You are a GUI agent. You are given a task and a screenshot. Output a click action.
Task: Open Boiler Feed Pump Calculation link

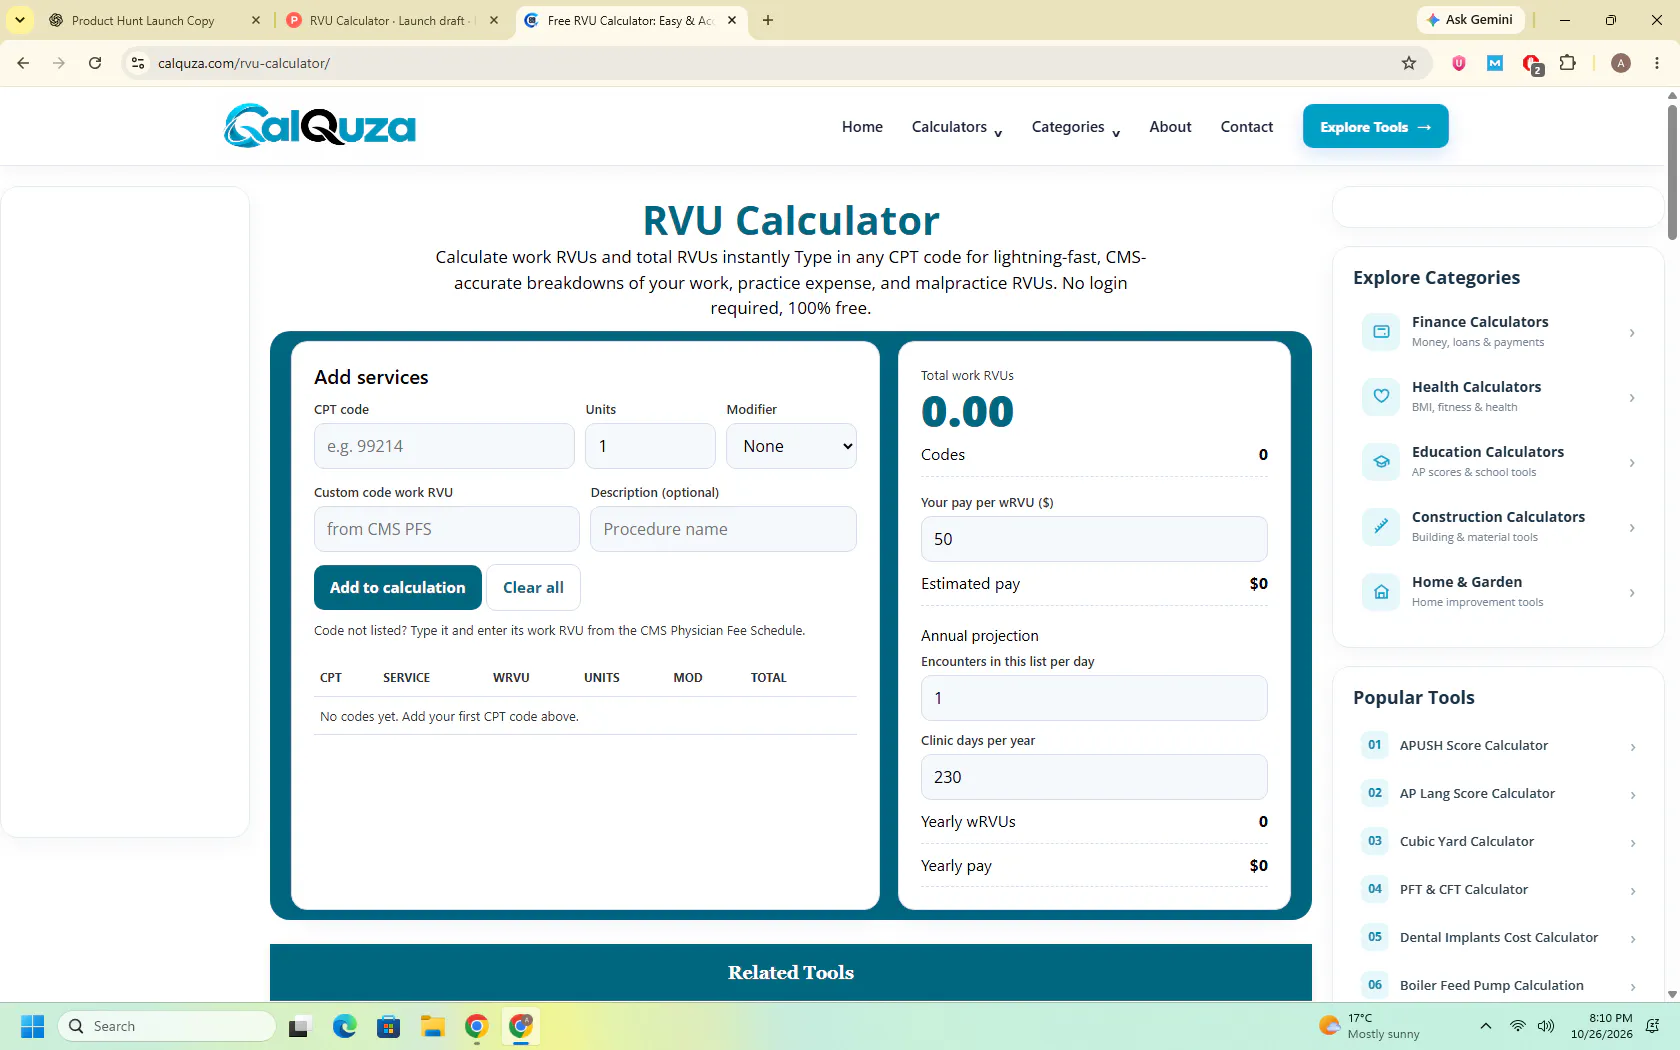(1492, 985)
